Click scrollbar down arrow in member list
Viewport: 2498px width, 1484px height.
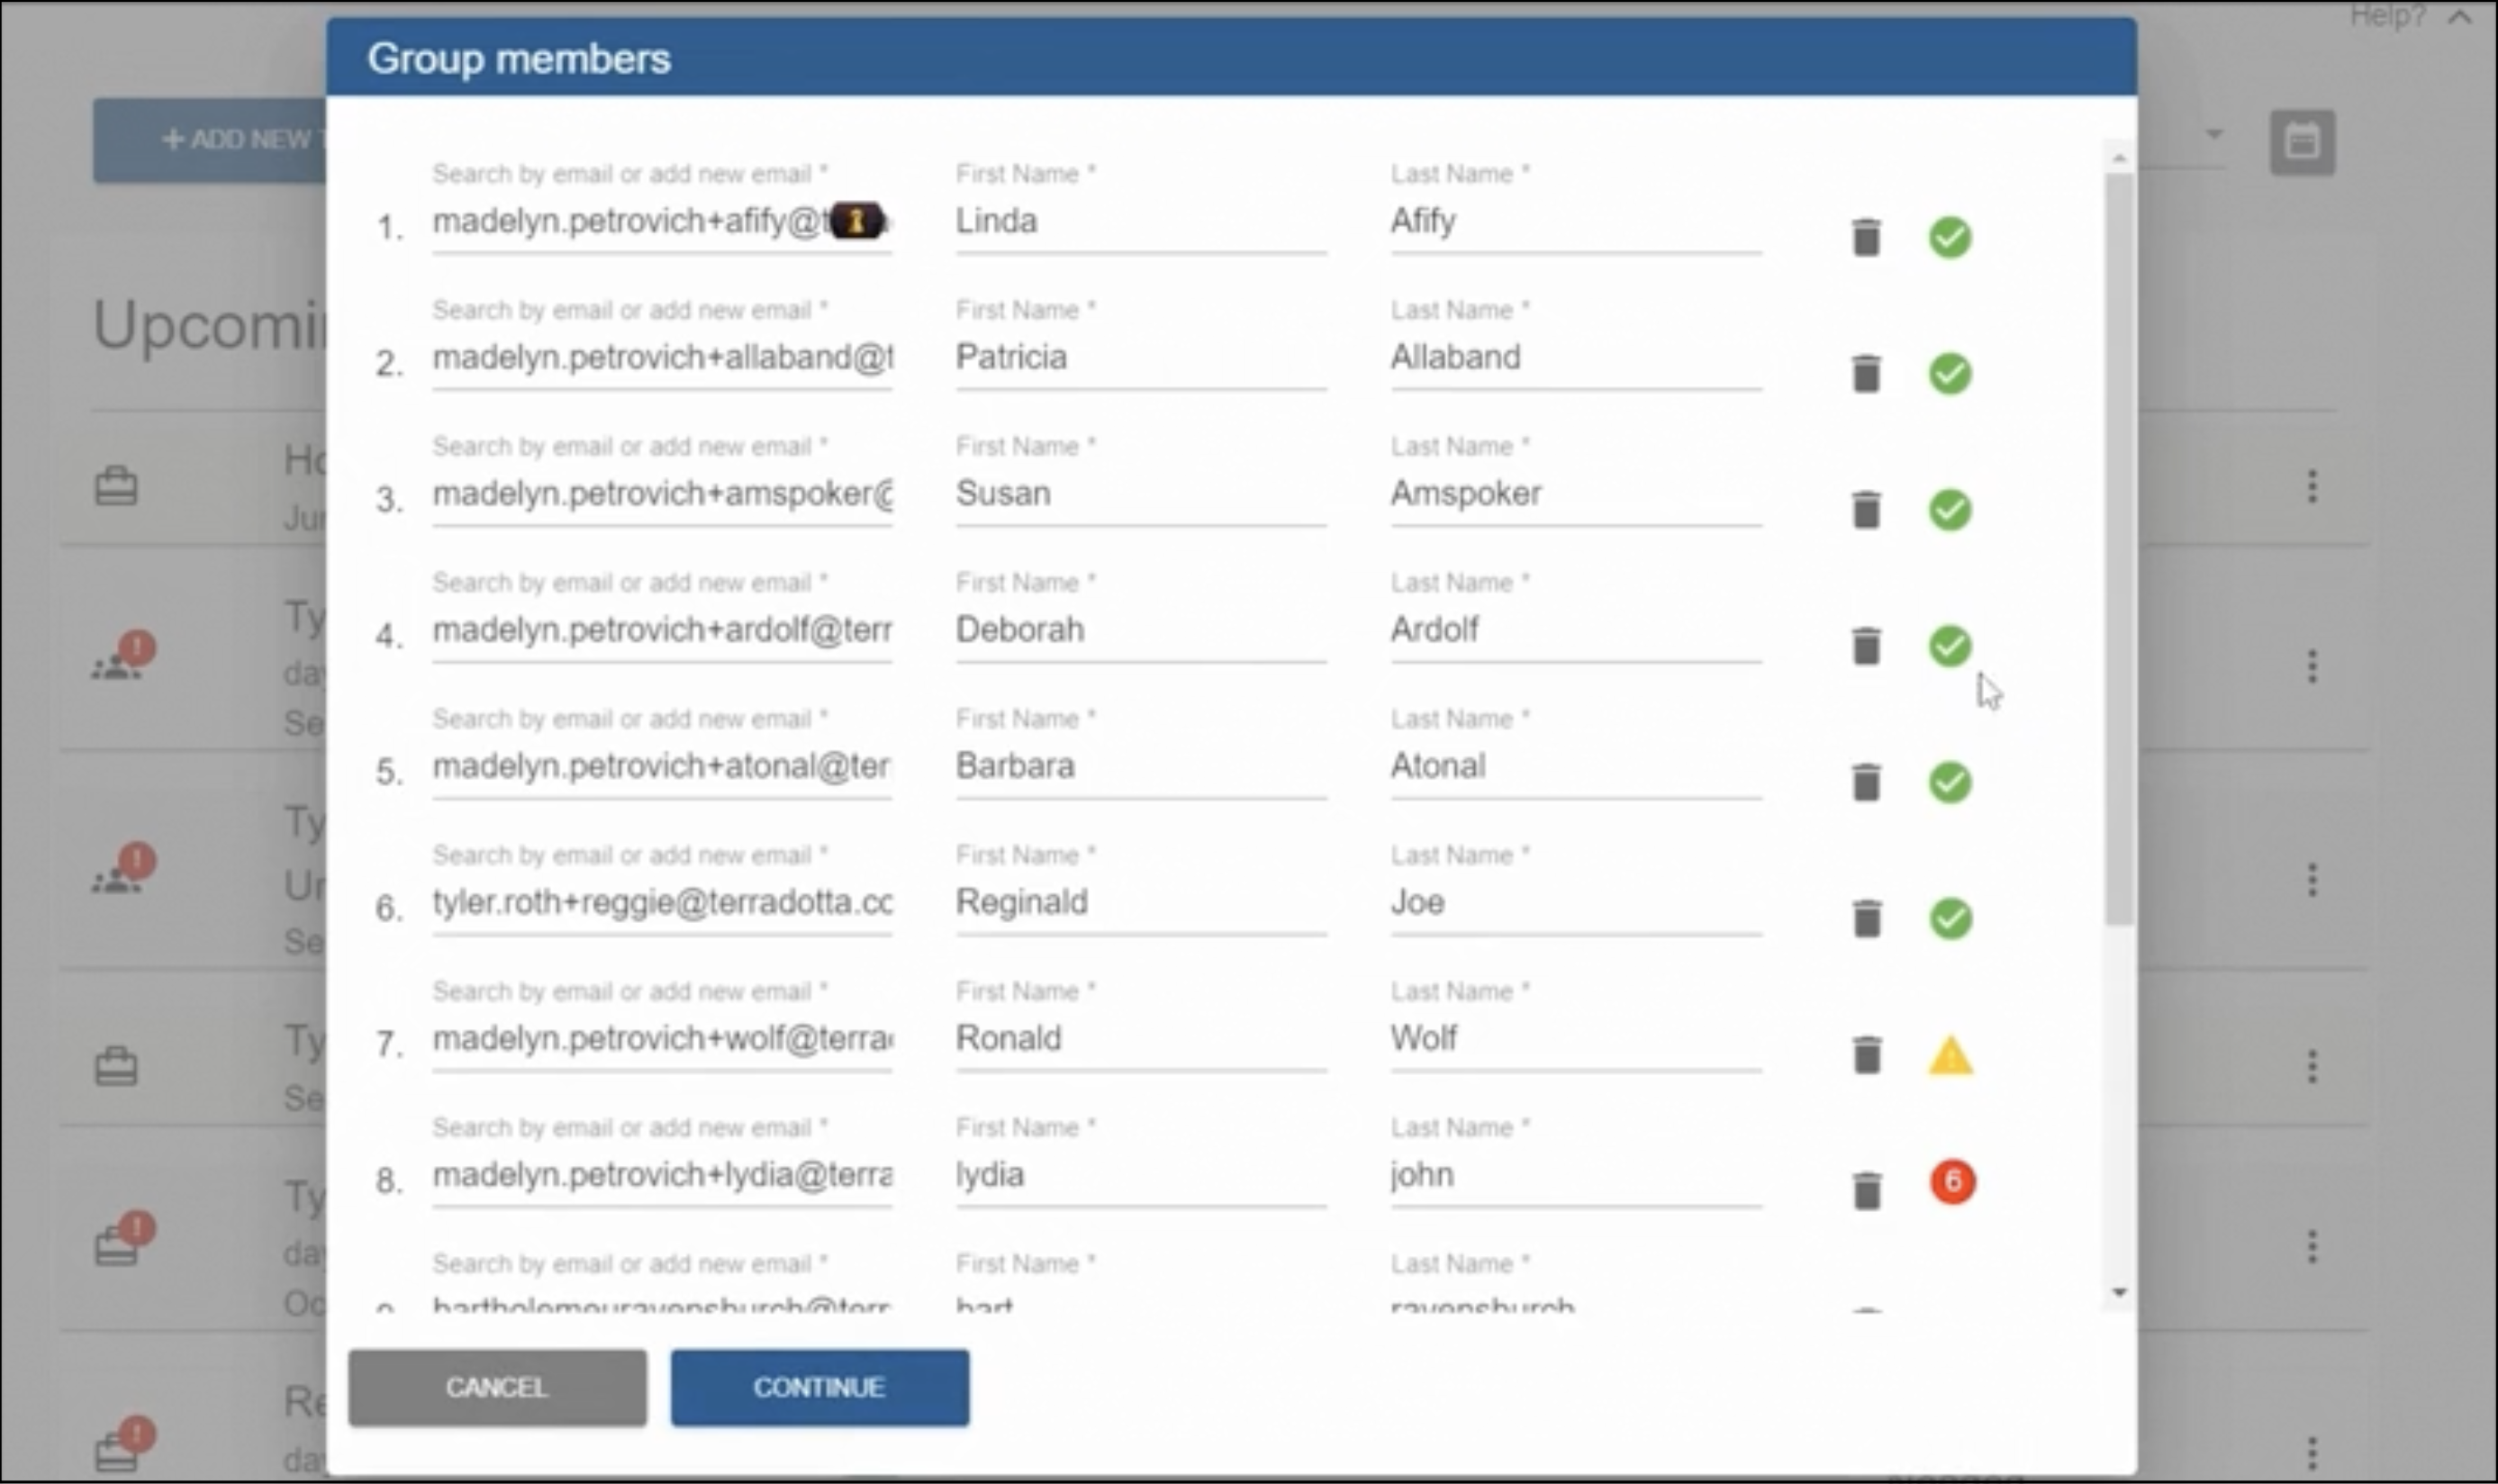click(x=2118, y=1292)
